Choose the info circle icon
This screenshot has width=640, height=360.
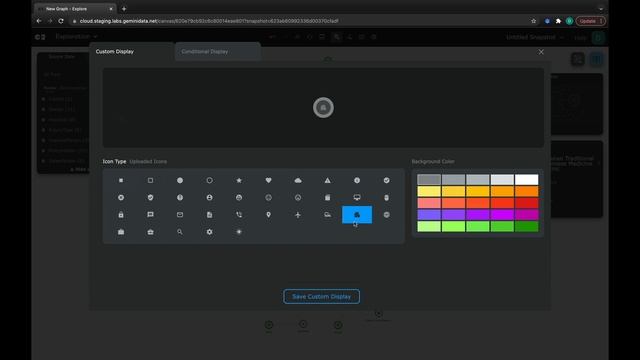357,180
